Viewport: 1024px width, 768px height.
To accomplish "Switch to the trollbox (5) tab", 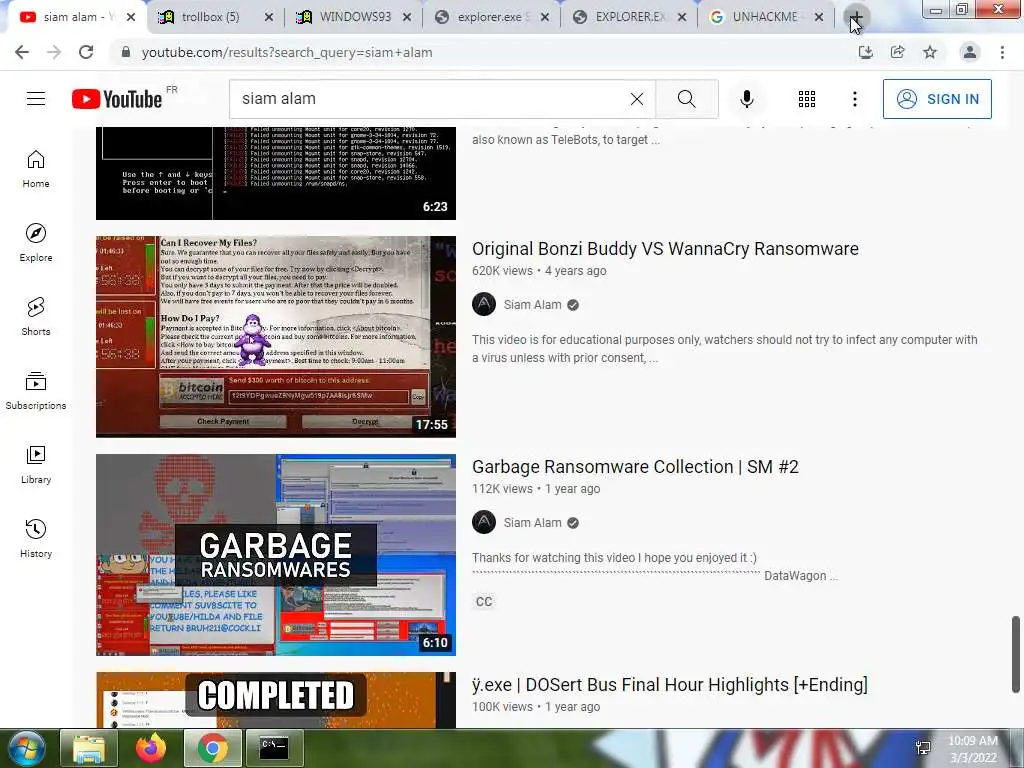I will pos(210,17).
